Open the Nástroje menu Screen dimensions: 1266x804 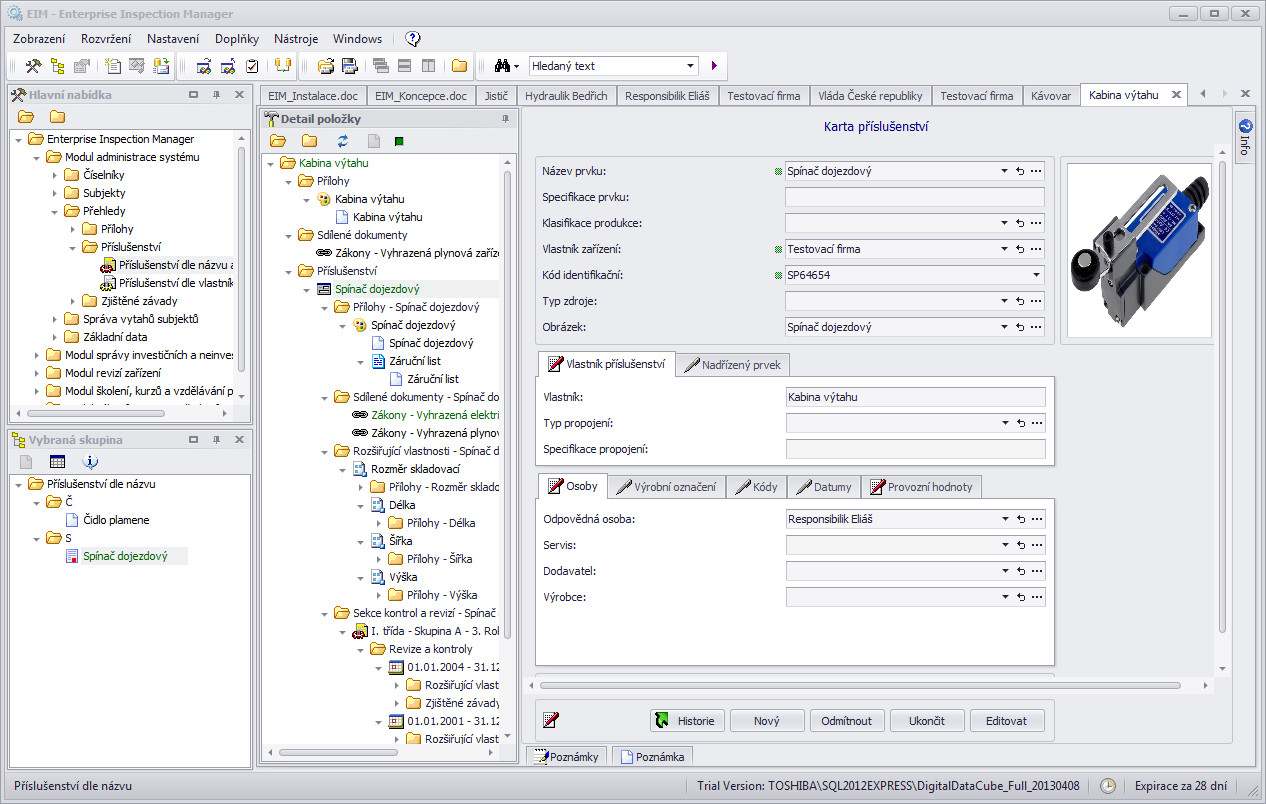(x=295, y=39)
